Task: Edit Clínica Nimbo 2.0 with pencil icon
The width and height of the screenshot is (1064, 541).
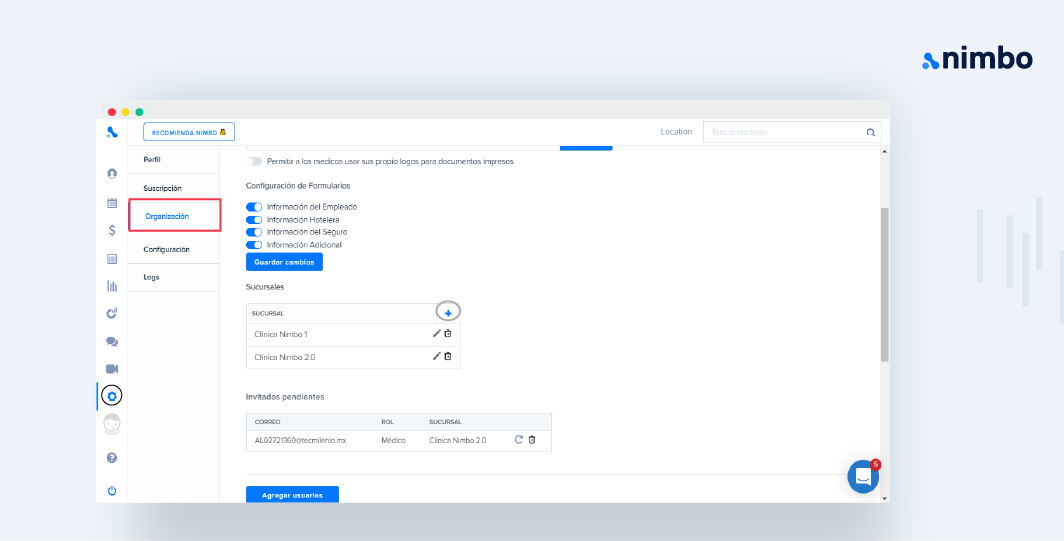Action: click(x=436, y=356)
